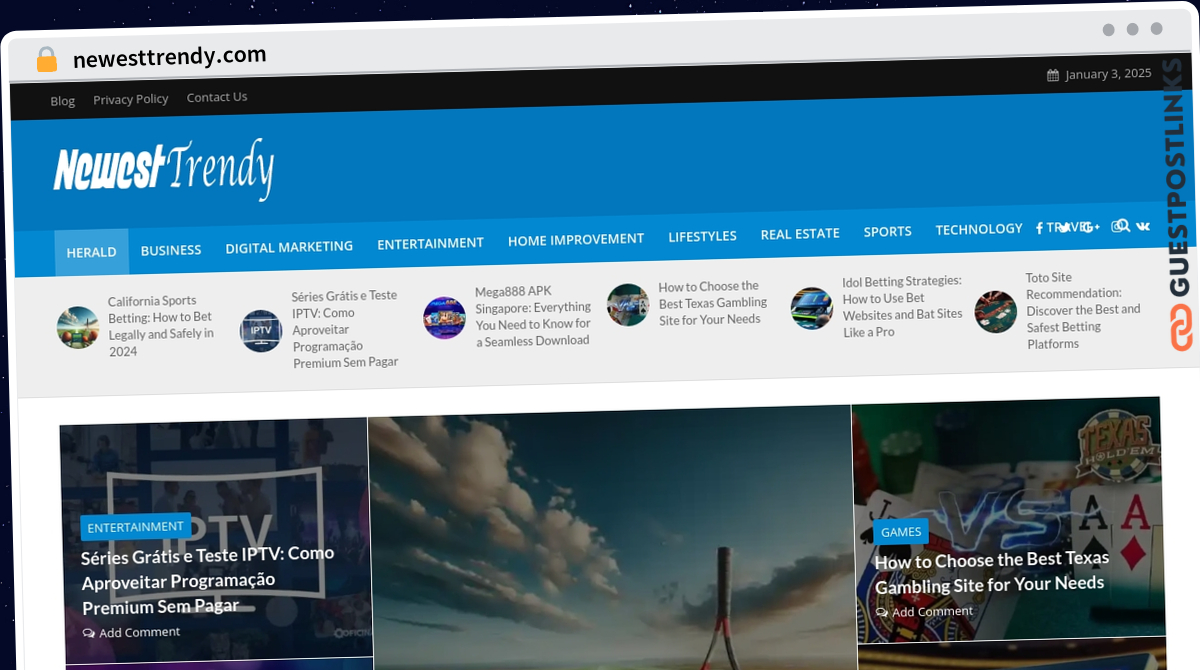Open the Business menu item
This screenshot has height=670, width=1200.
[171, 250]
